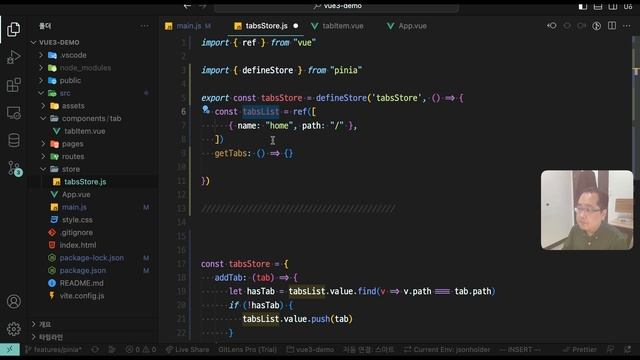
Task: Split the editor to the right
Action: click(612, 26)
